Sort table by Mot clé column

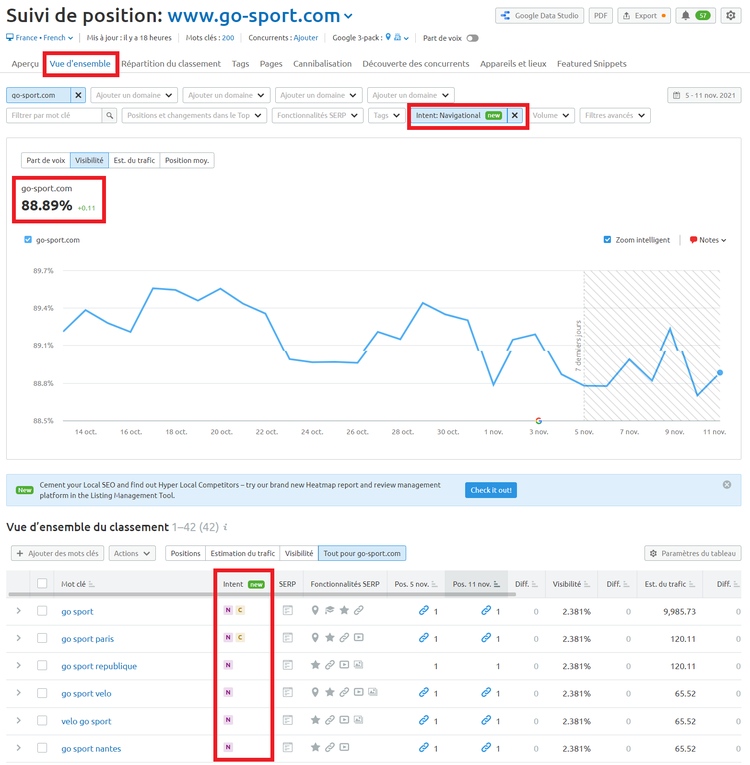coord(78,584)
